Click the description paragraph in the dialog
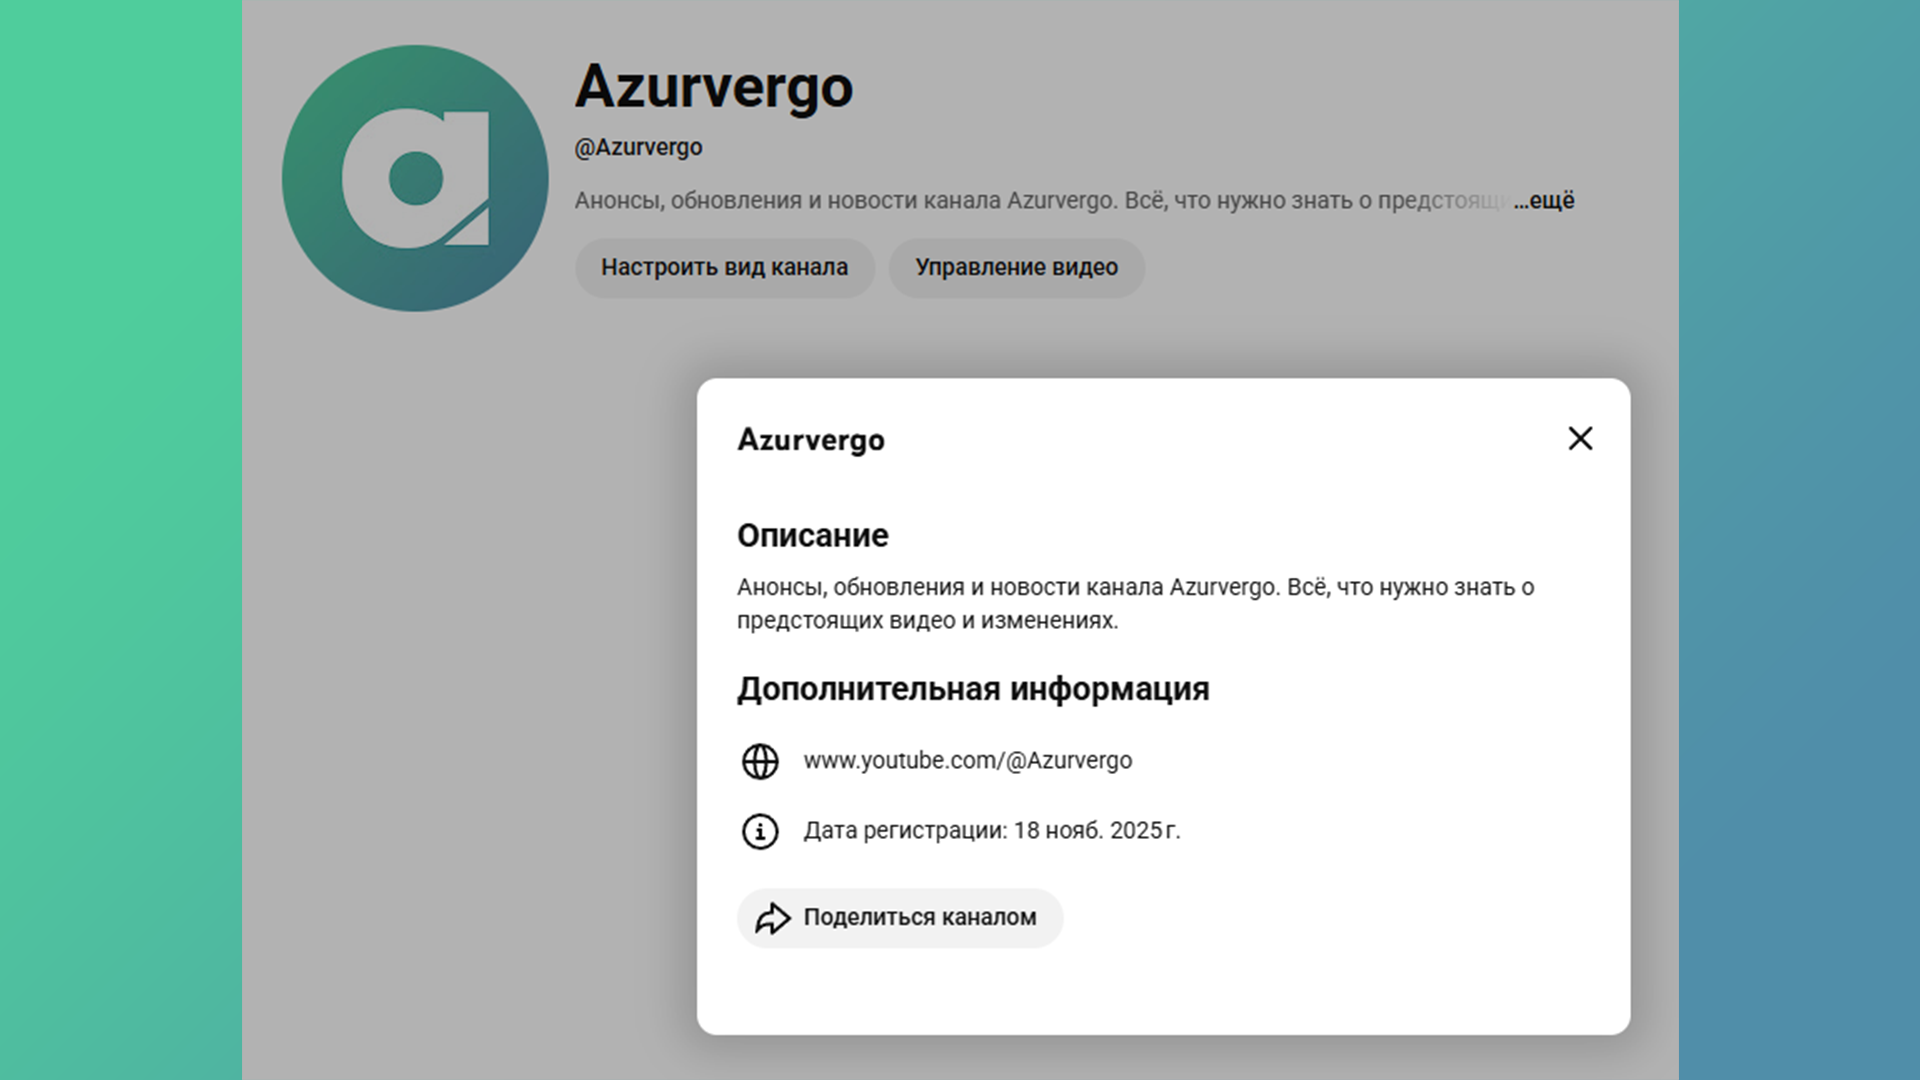The width and height of the screenshot is (1920, 1080). coord(1136,603)
